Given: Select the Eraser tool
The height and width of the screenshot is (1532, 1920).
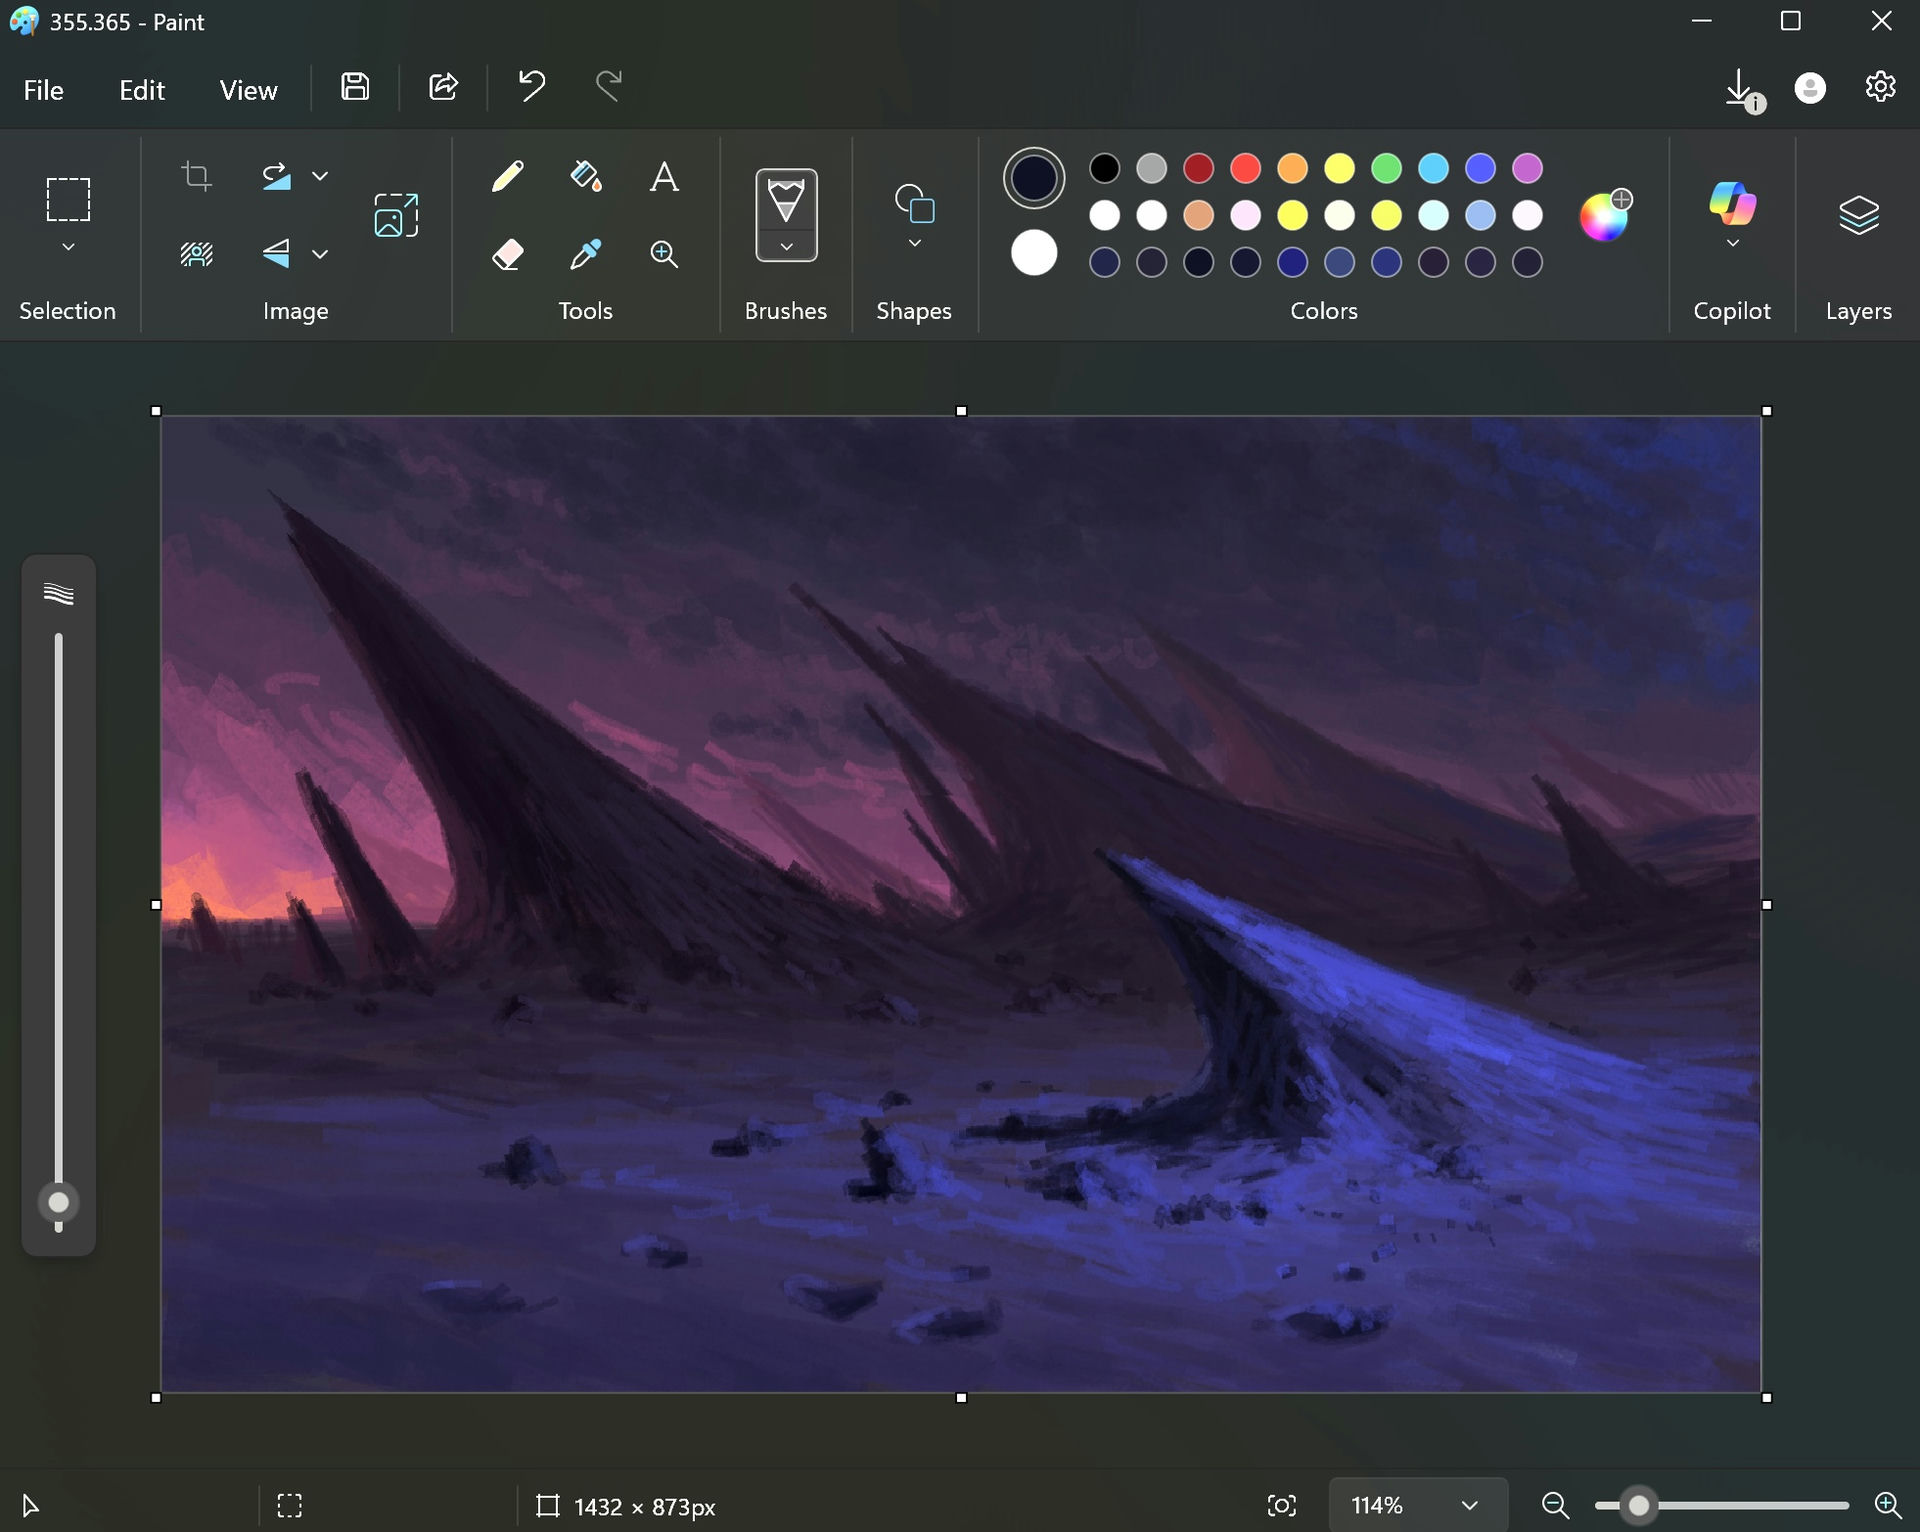Looking at the screenshot, I should [508, 254].
